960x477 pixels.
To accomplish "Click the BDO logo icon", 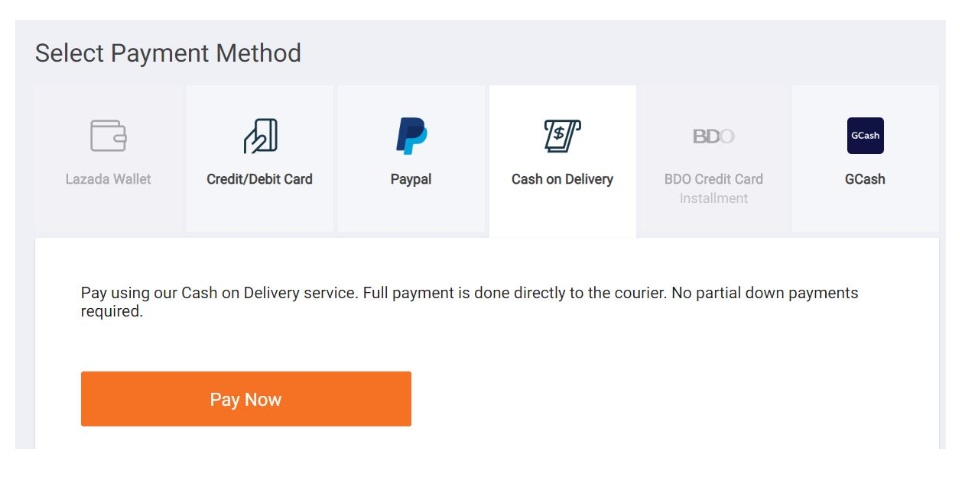I will point(713,136).
